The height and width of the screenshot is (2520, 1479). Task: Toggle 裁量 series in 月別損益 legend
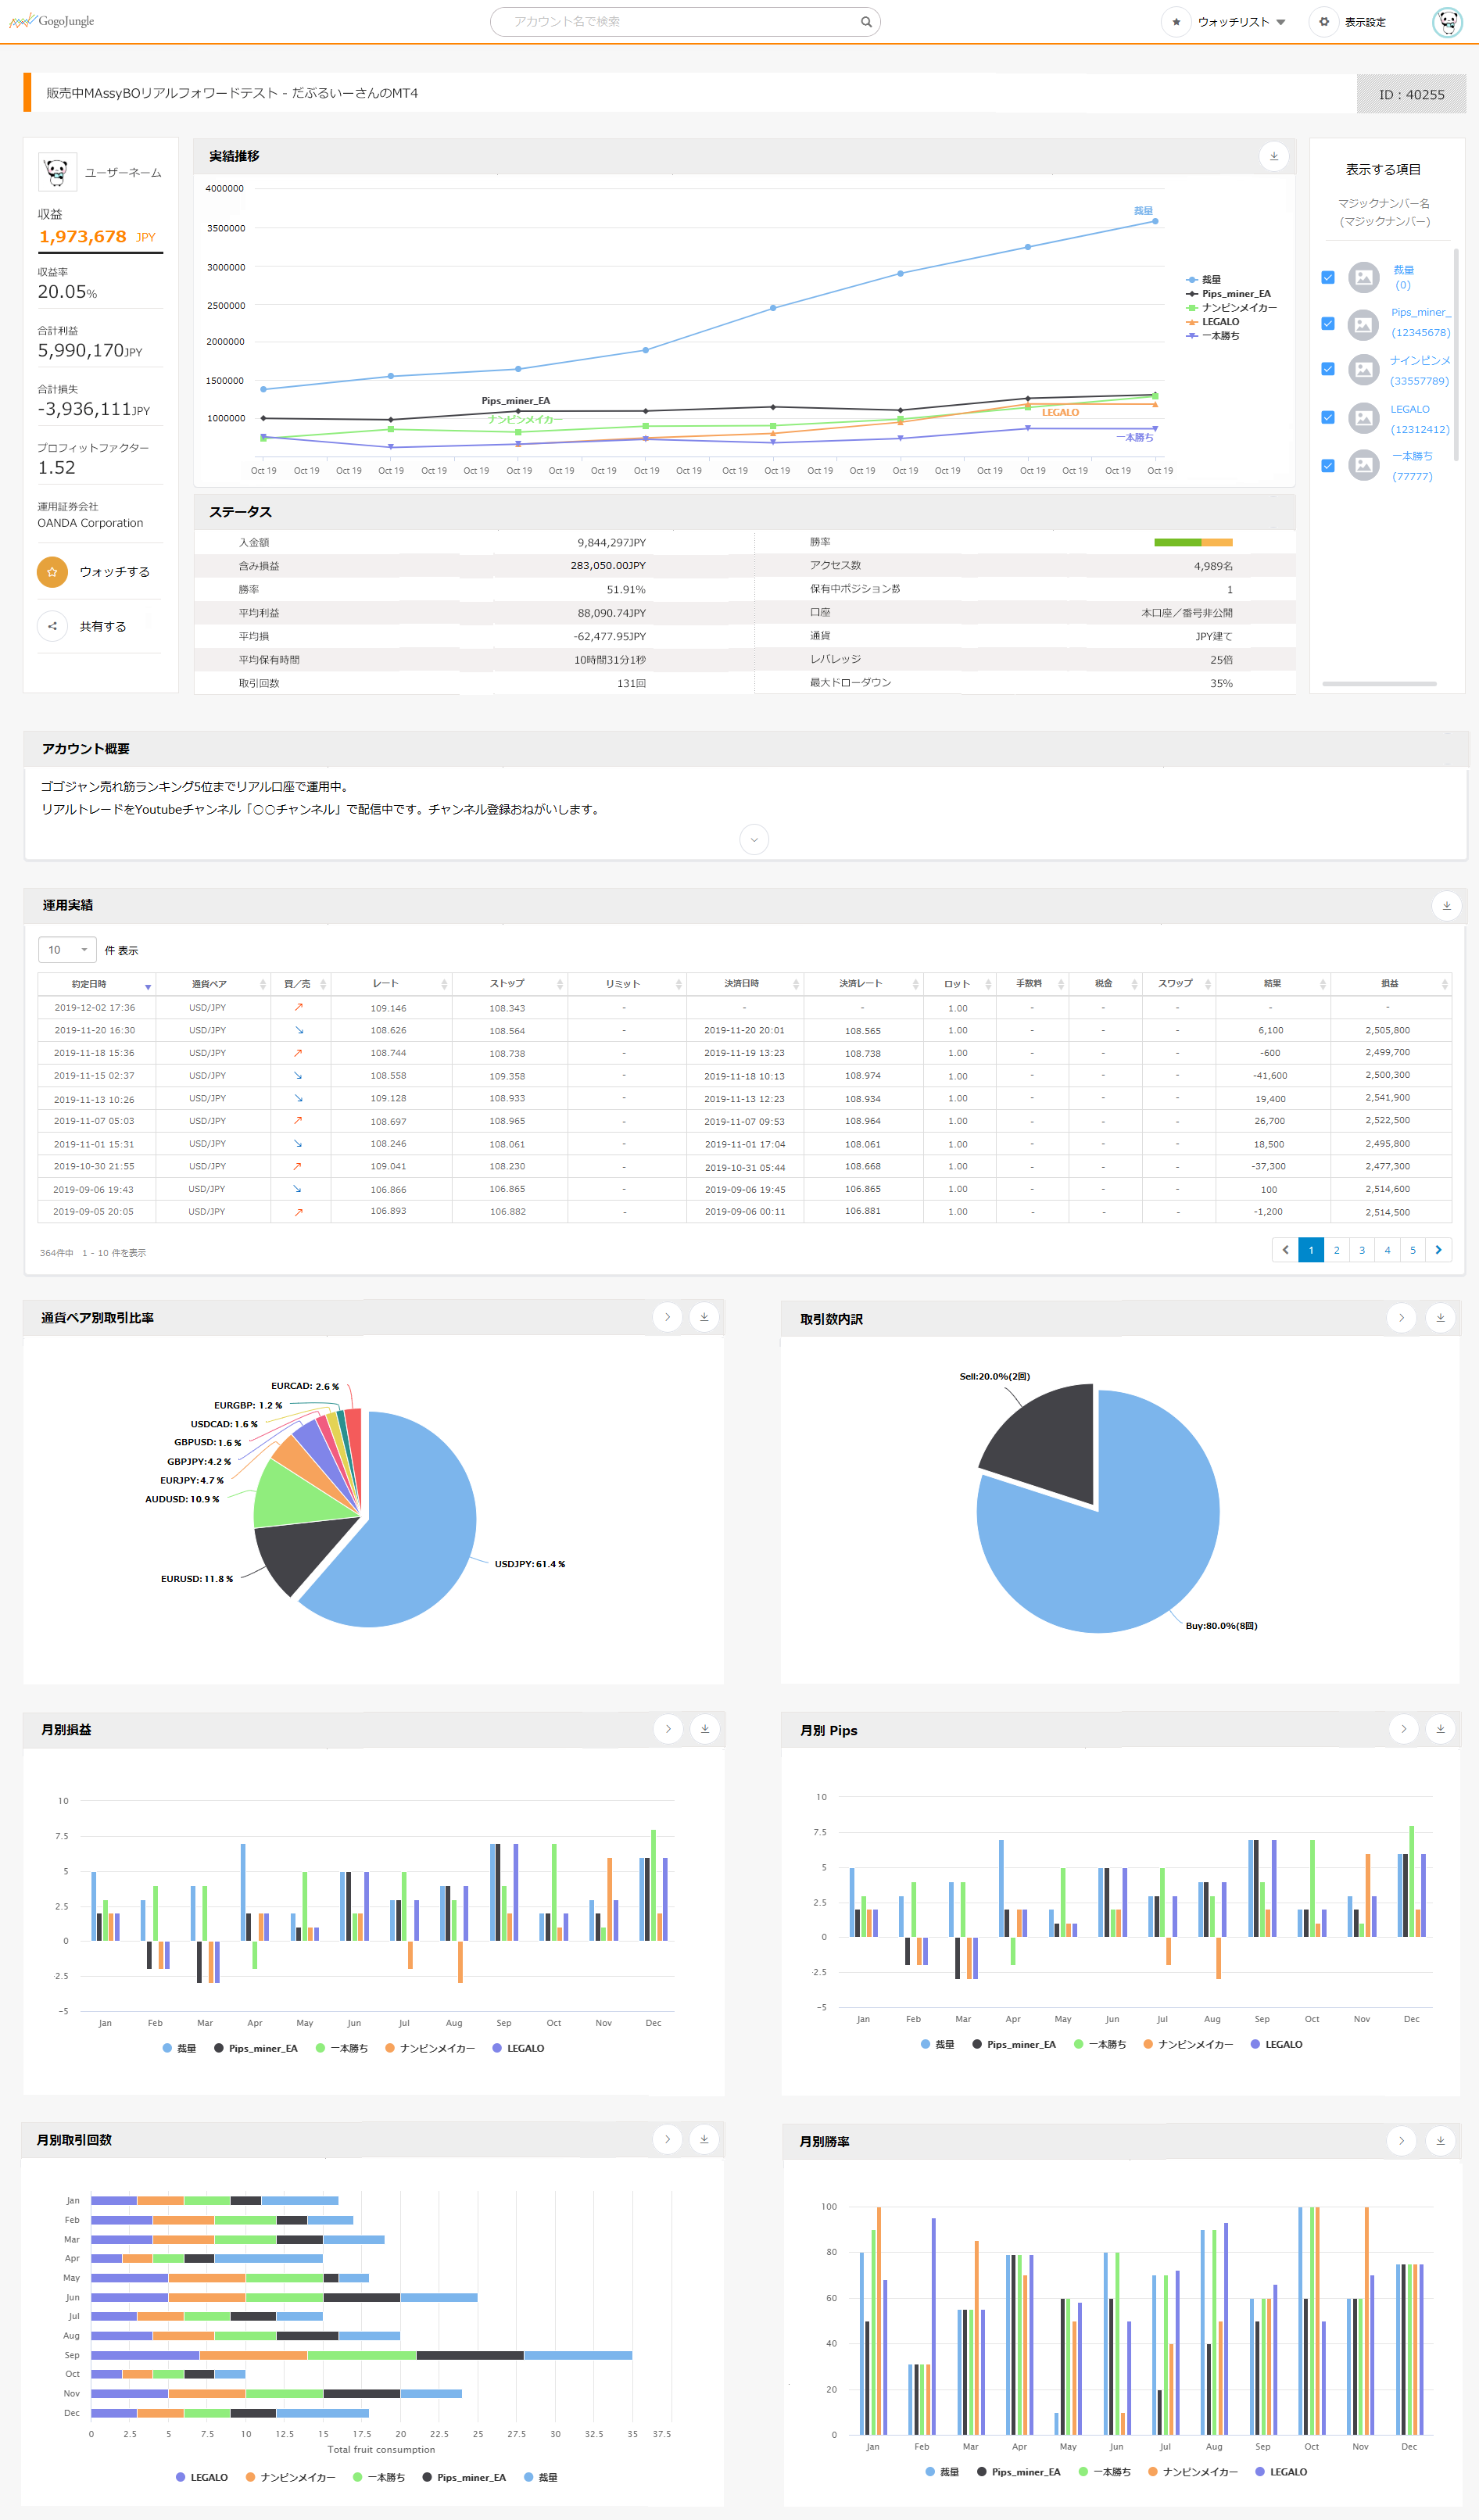(179, 2048)
